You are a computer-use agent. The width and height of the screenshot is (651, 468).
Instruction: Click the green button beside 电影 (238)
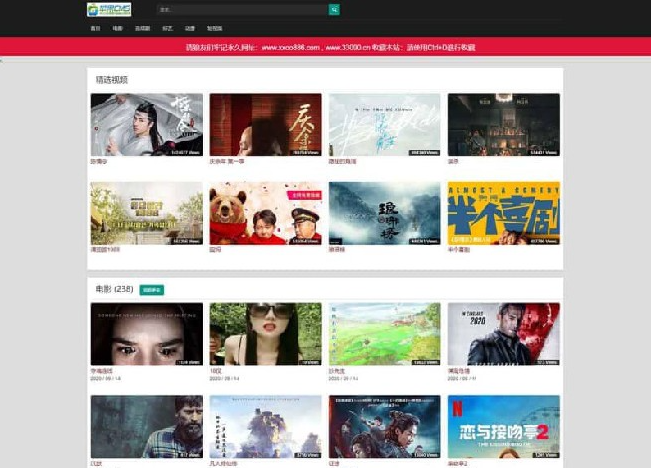152,290
